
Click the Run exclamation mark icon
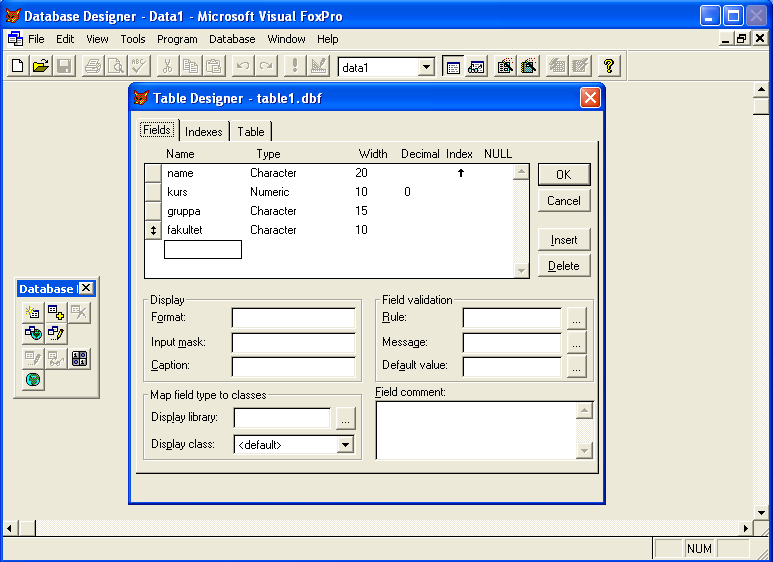coord(295,66)
